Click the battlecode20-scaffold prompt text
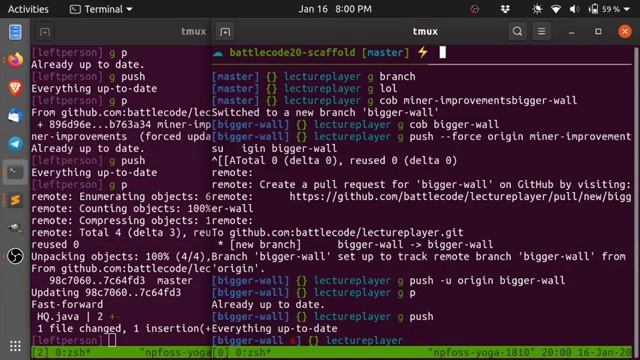The height and width of the screenshot is (360, 640). (292, 53)
